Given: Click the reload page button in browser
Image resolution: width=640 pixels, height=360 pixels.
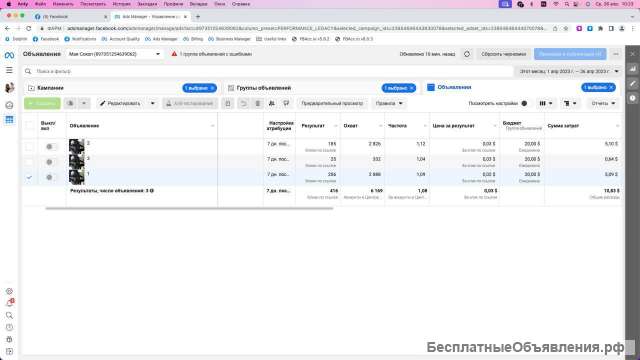Looking at the screenshot, I should (29, 29).
